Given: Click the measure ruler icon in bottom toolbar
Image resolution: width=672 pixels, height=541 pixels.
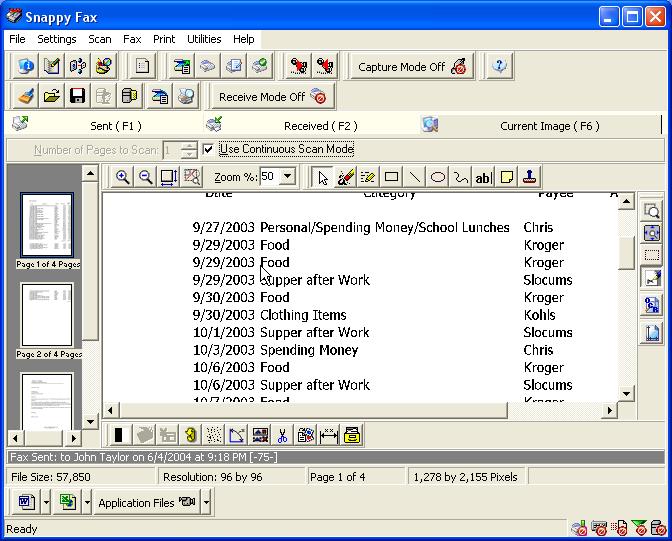Looking at the screenshot, I should (x=328, y=436).
